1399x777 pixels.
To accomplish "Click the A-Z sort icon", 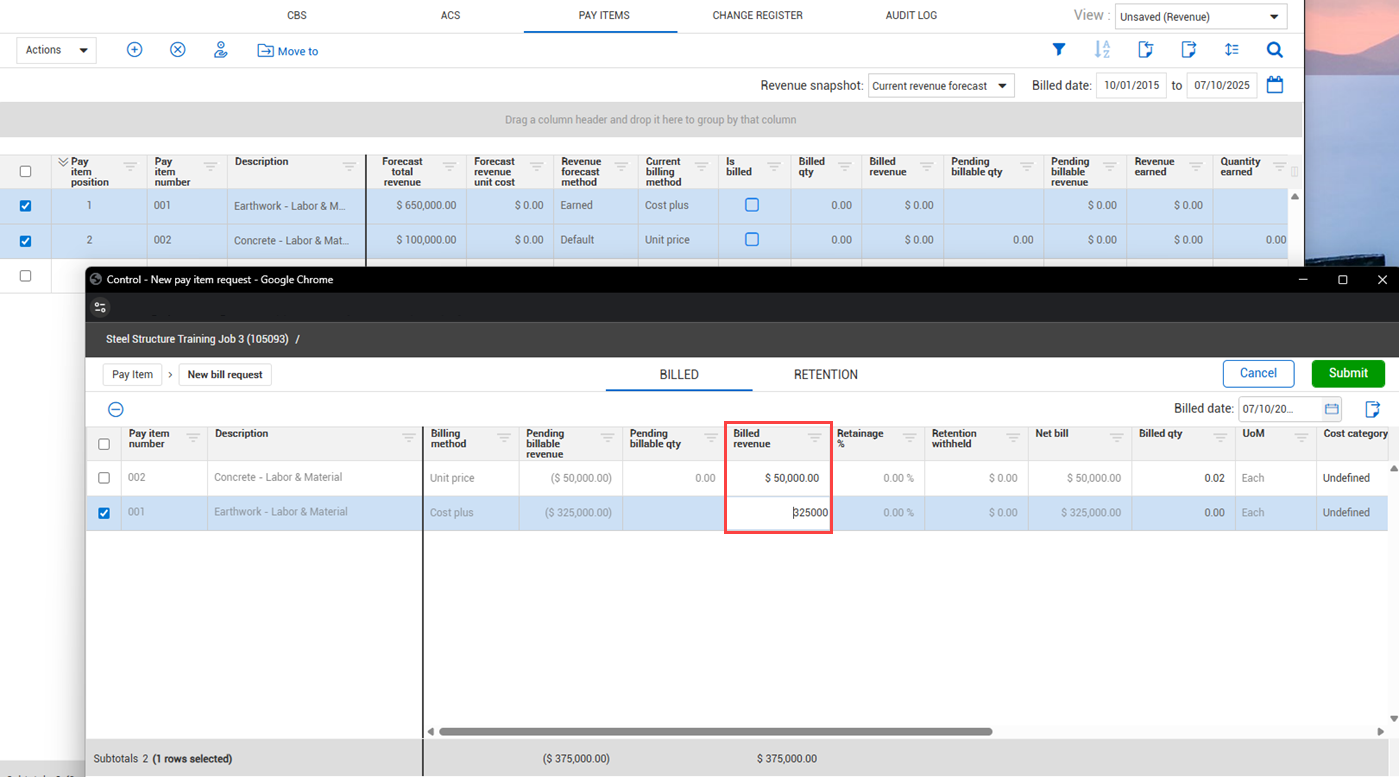I will 1102,50.
